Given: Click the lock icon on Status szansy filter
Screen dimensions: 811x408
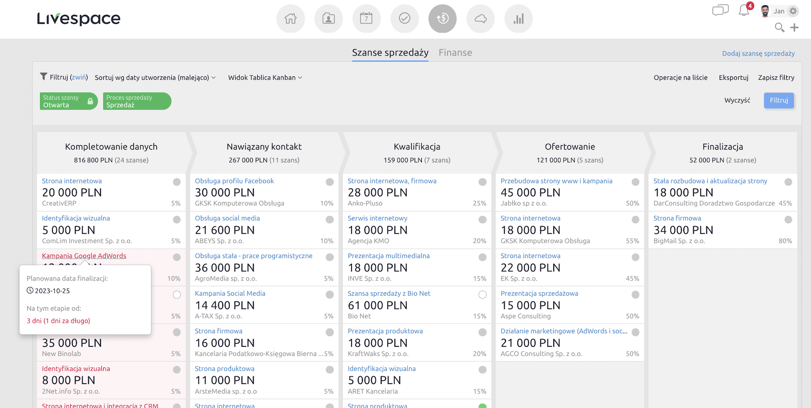Looking at the screenshot, I should pos(91,101).
